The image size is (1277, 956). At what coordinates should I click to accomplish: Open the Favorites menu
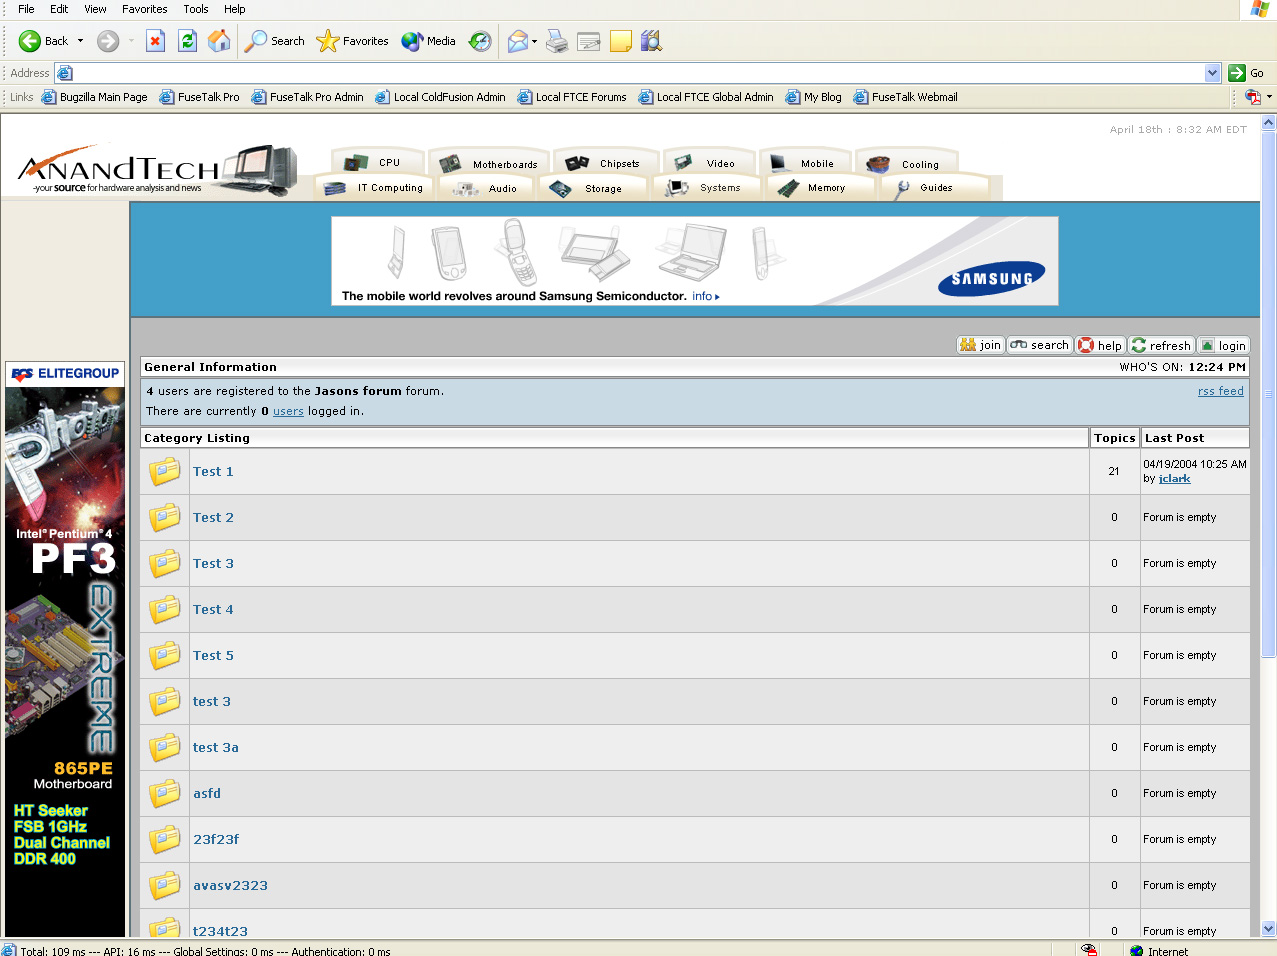coord(145,9)
